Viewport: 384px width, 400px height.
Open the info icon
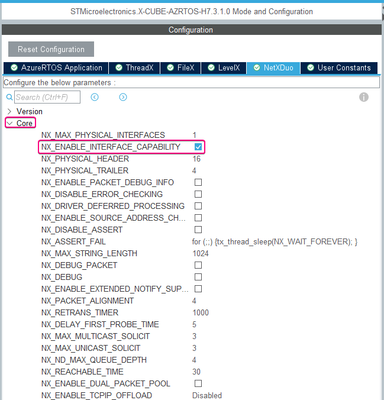click(364, 97)
